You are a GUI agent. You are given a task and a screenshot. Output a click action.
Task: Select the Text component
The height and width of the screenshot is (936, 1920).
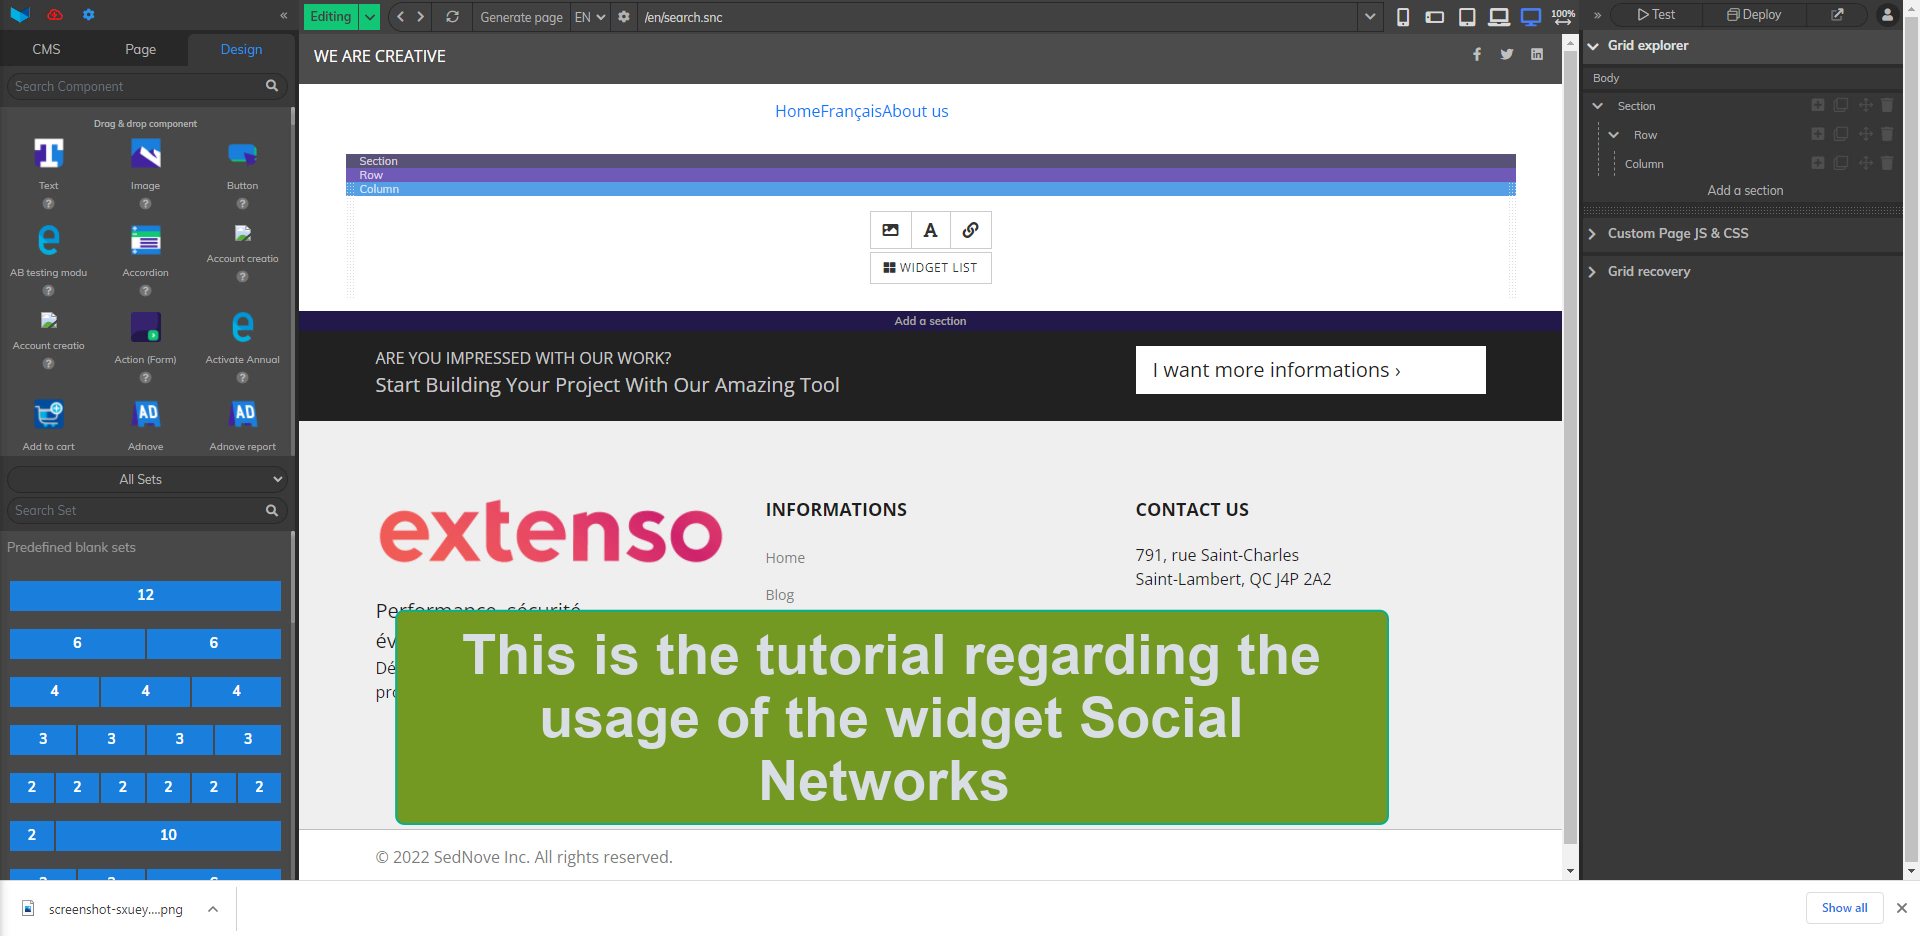pyautogui.click(x=48, y=163)
